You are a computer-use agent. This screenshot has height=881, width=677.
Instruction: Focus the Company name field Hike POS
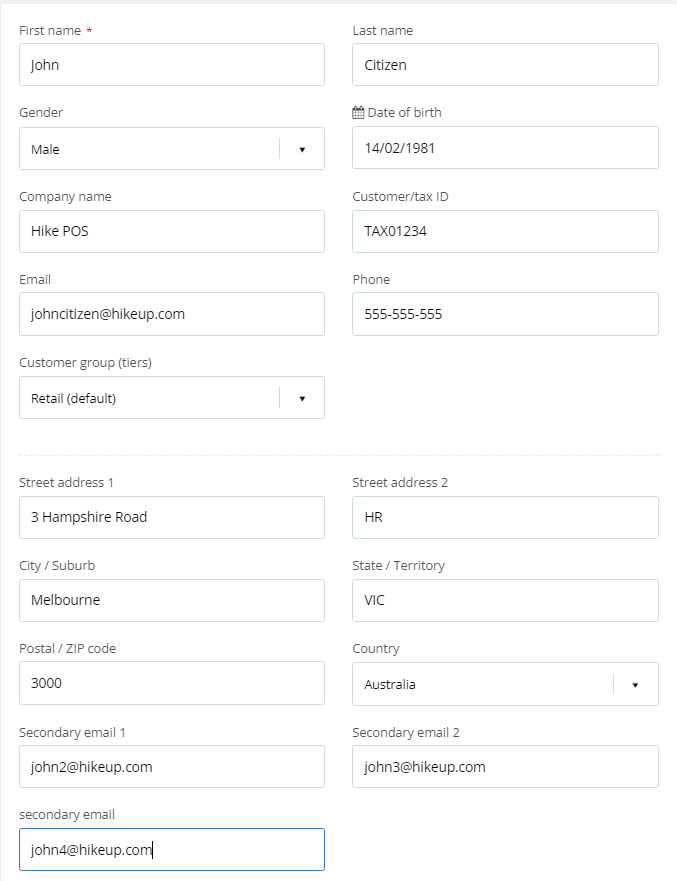[x=172, y=231]
